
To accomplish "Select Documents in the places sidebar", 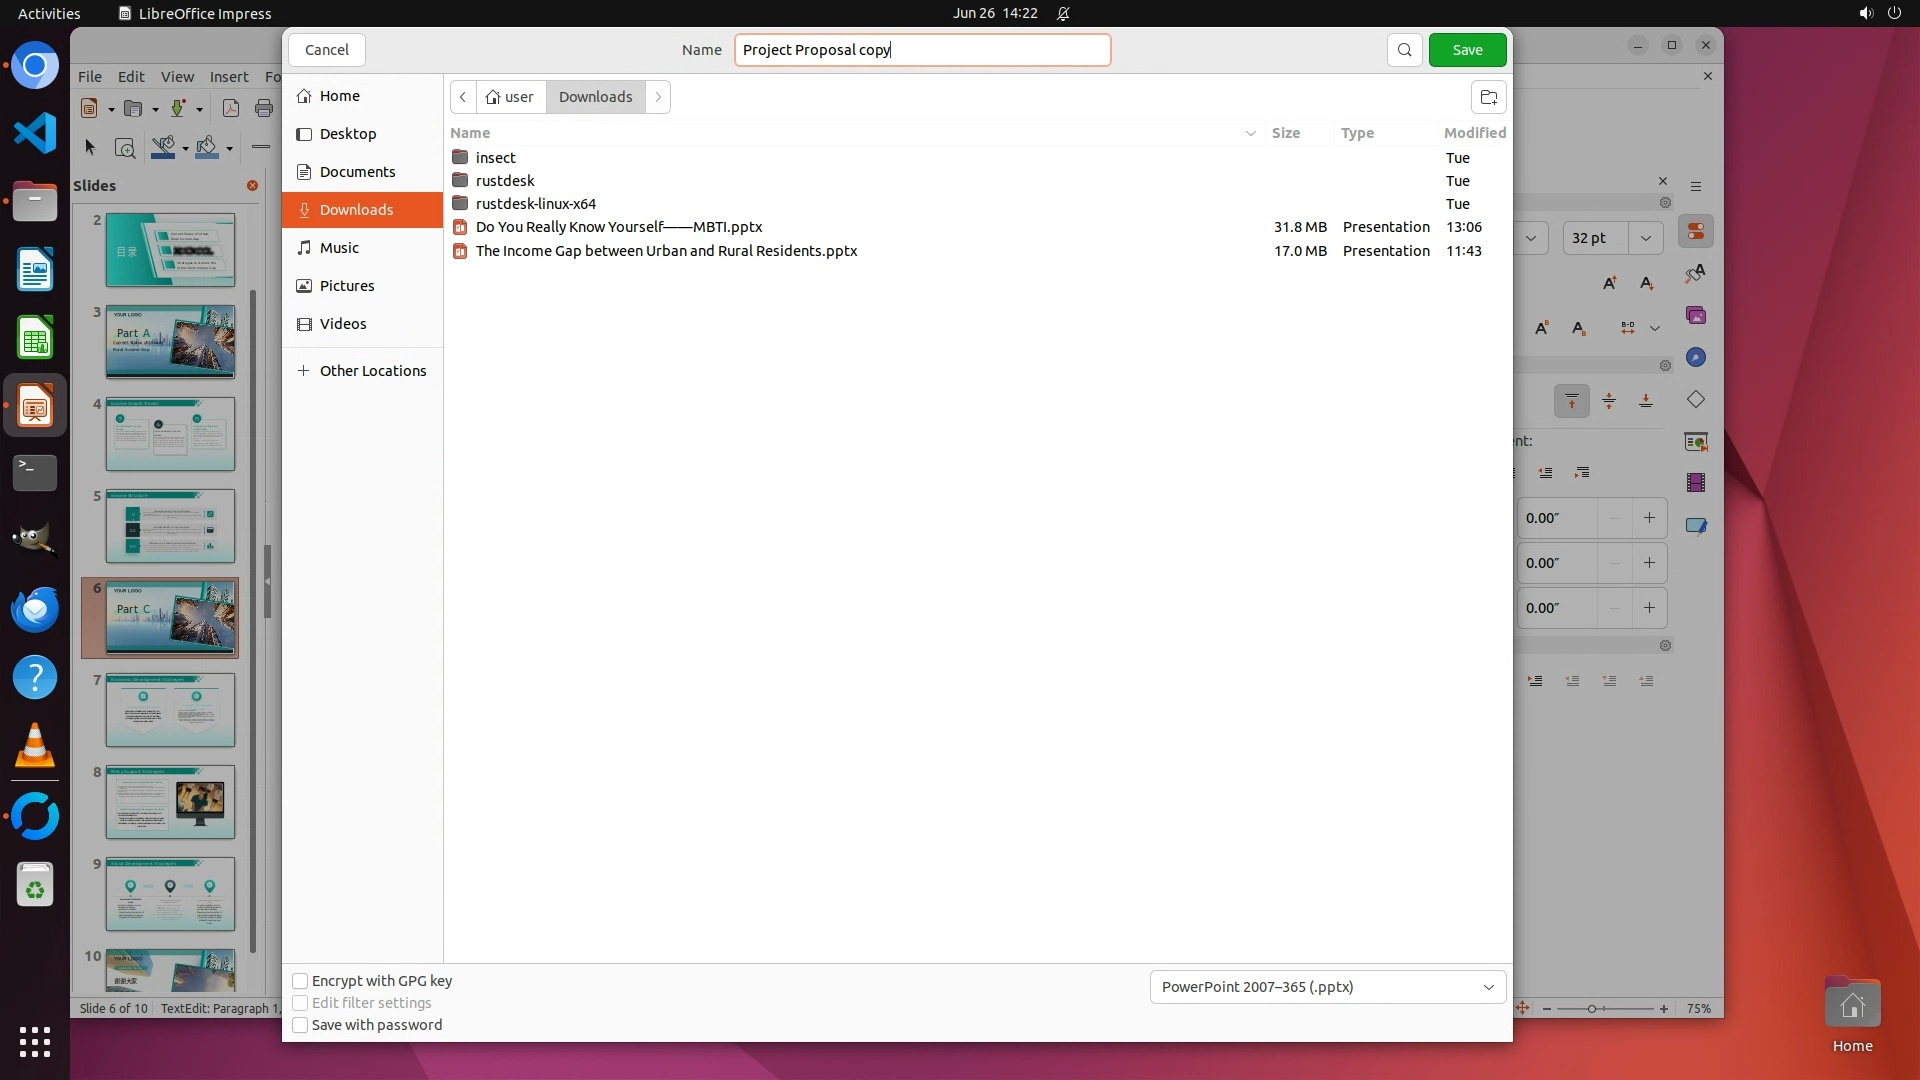I will [357, 172].
